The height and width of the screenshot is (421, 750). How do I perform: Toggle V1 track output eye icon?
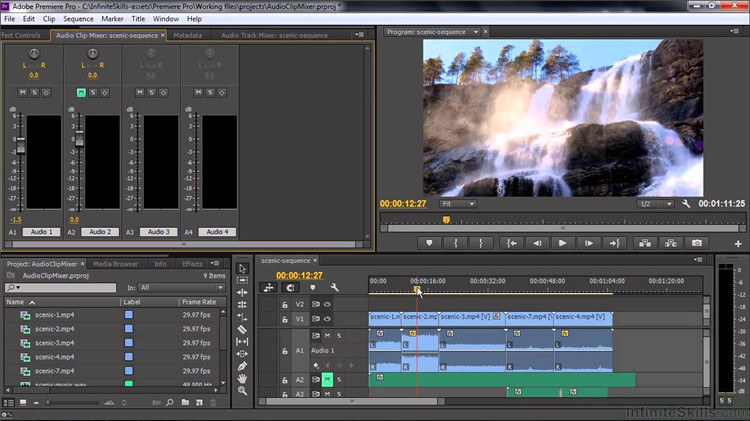click(x=327, y=319)
